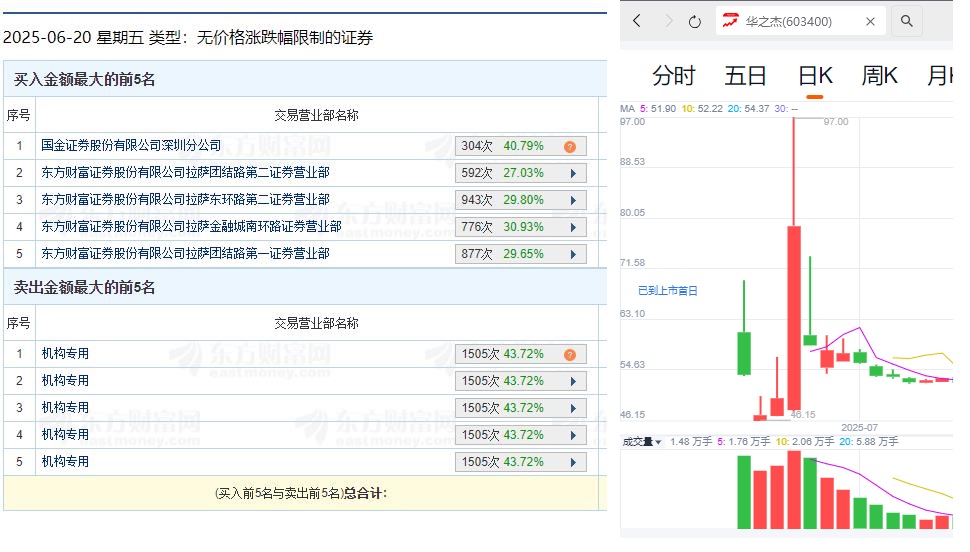Image resolution: width=970 pixels, height=552 pixels.
Task: Click 304次 40.79% stats box
Action: point(520,146)
